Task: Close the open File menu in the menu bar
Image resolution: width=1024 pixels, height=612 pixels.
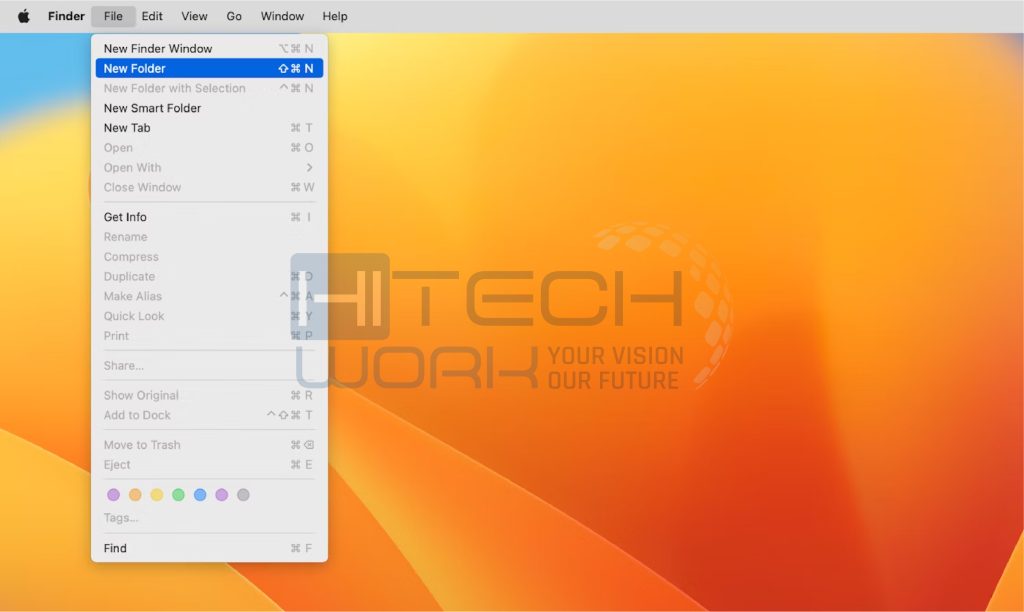Action: pos(113,16)
